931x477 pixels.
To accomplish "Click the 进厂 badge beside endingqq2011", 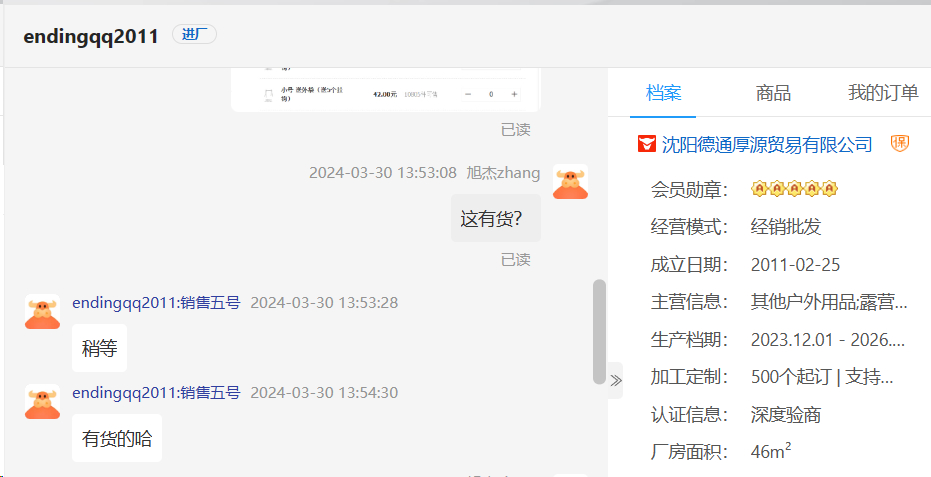I will point(194,35).
